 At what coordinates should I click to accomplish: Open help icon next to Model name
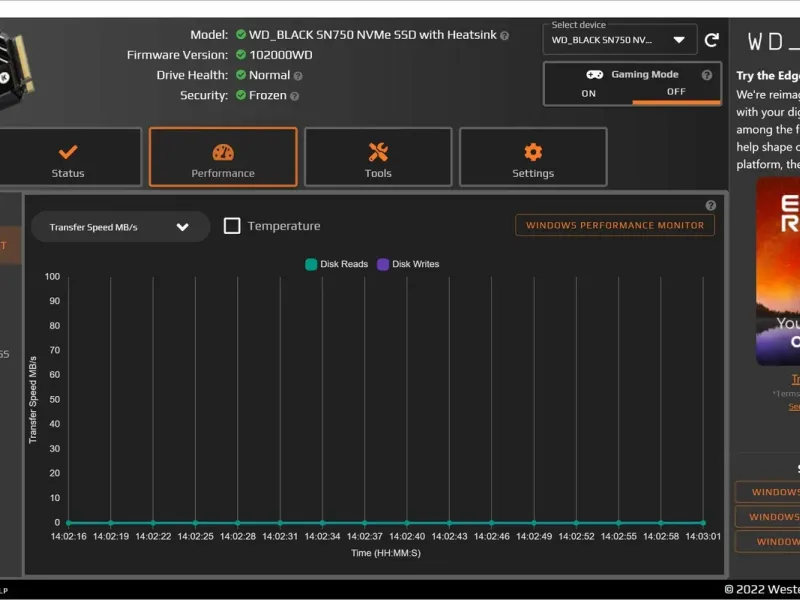click(x=505, y=36)
